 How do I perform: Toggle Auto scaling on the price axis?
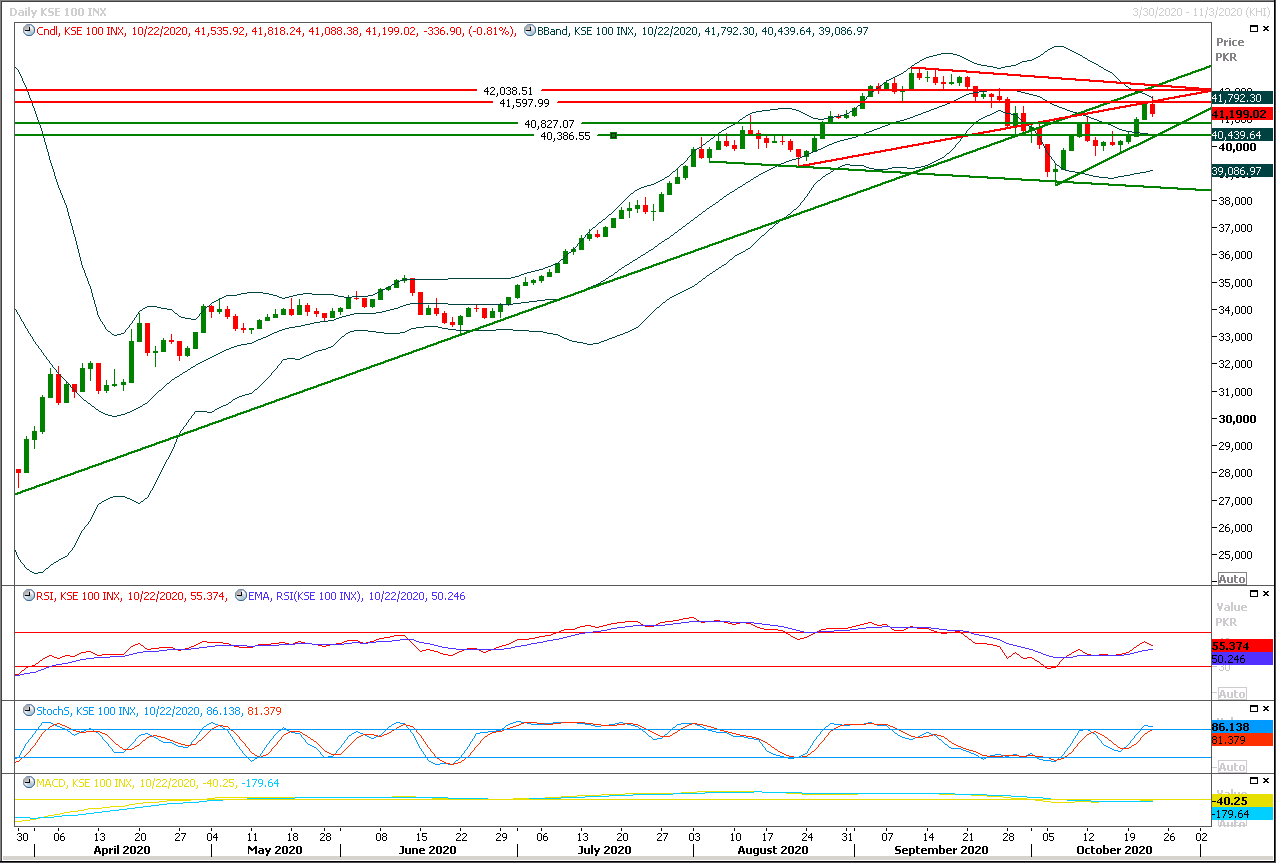(x=1232, y=579)
